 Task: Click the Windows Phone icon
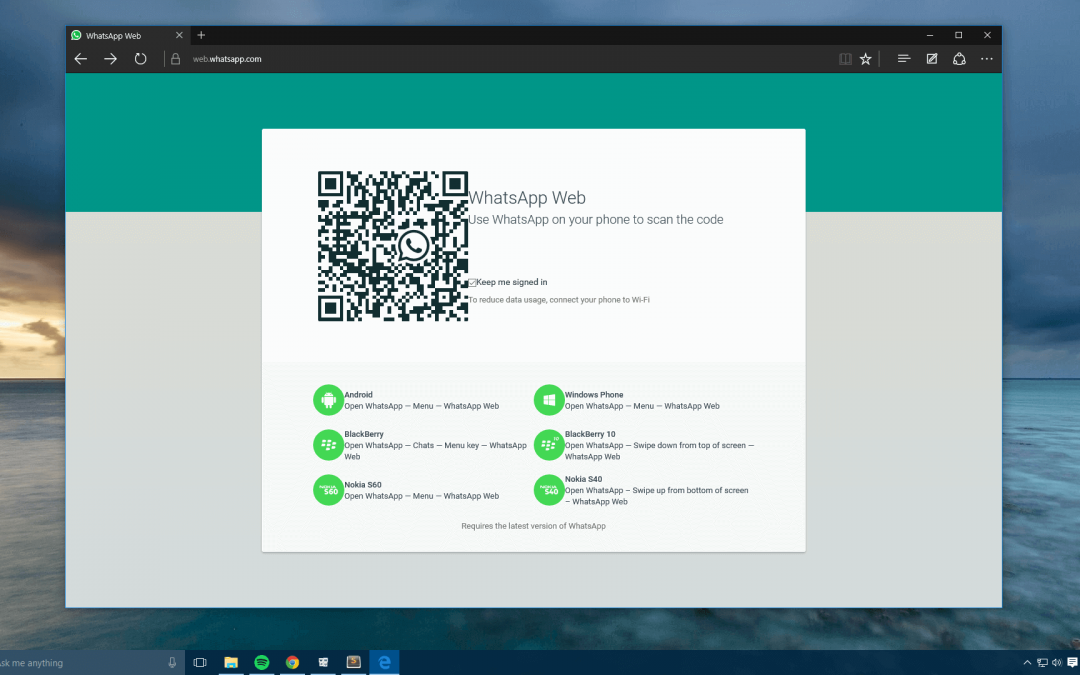pyautogui.click(x=549, y=399)
